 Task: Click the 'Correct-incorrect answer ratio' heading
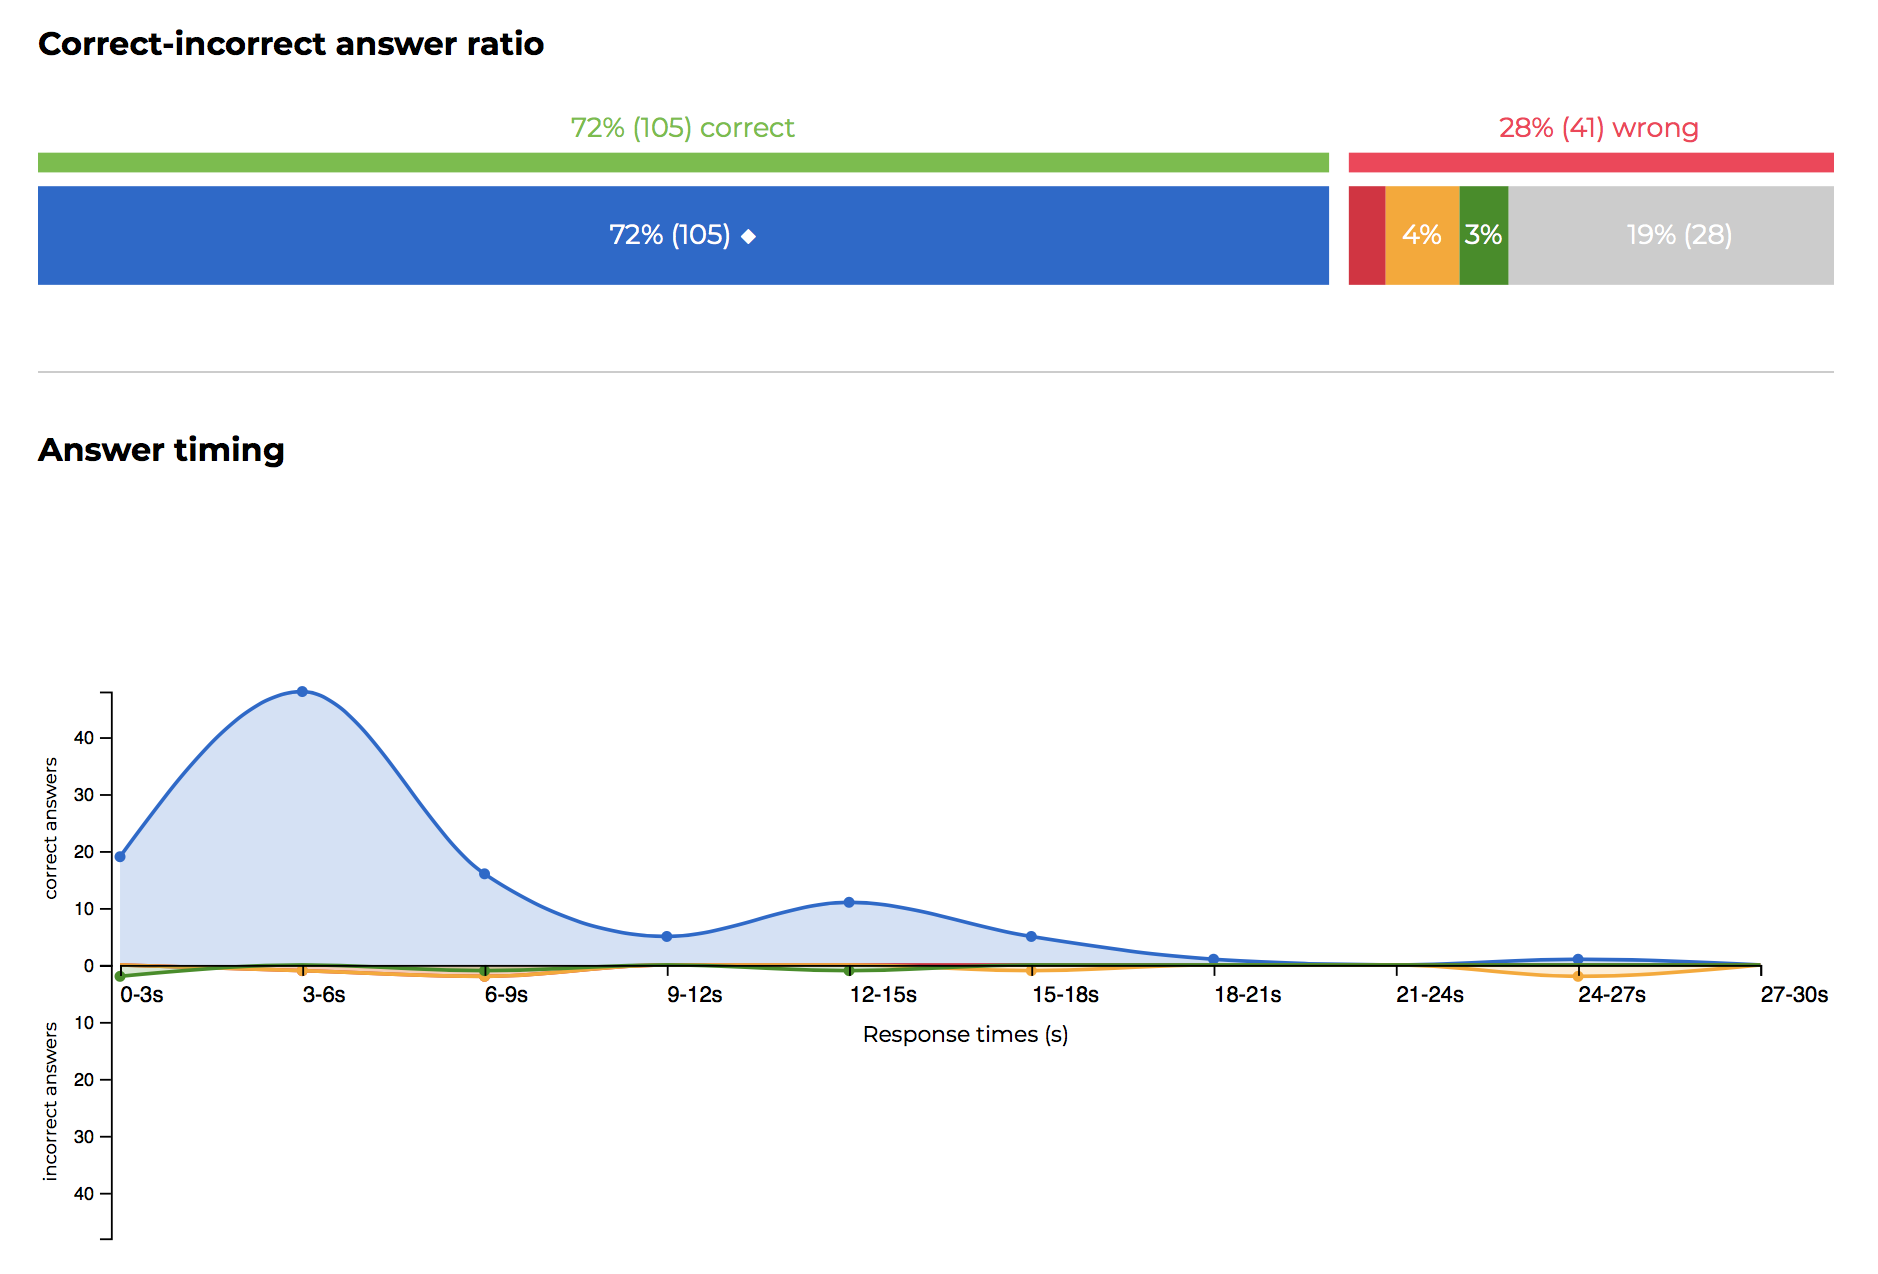point(291,44)
